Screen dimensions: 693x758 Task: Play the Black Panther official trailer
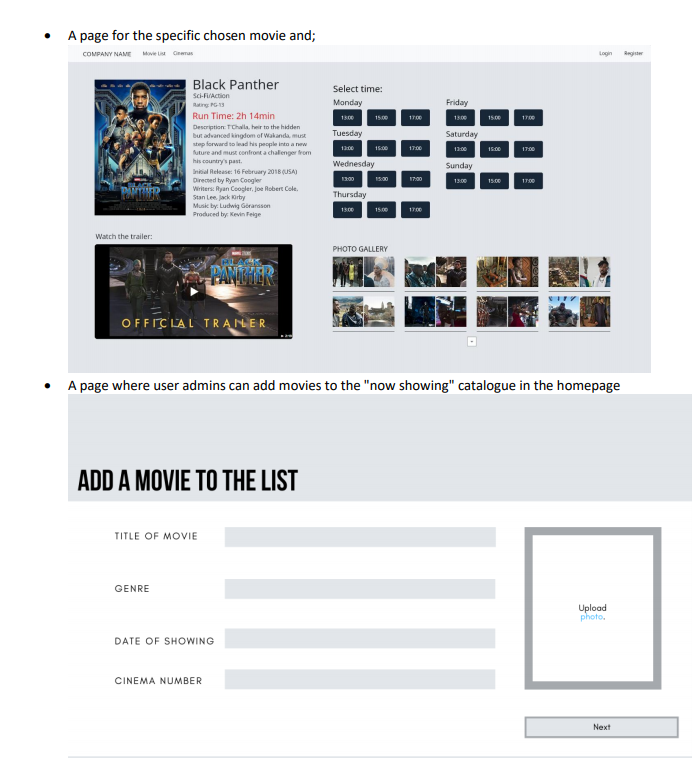[194, 292]
